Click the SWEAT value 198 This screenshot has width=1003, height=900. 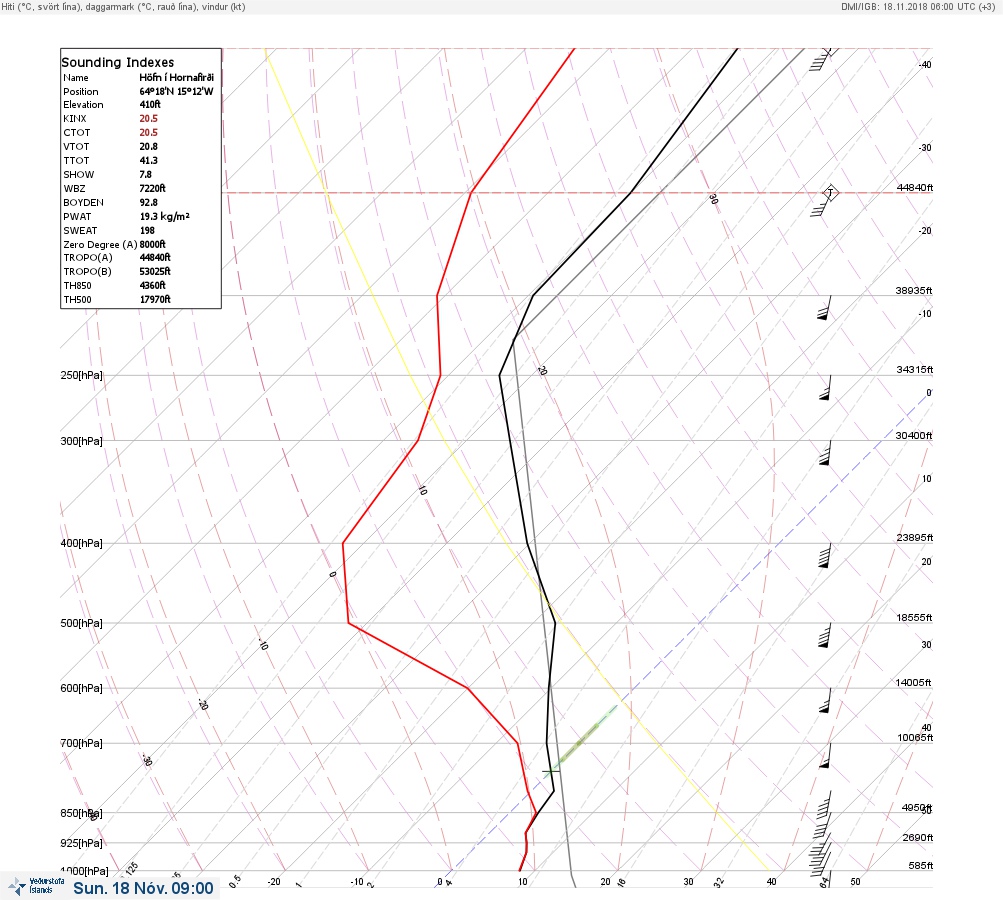pyautogui.click(x=147, y=231)
